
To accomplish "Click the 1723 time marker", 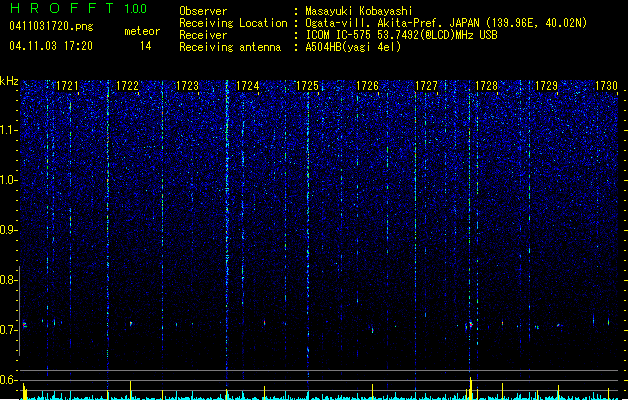I will (x=187, y=86).
